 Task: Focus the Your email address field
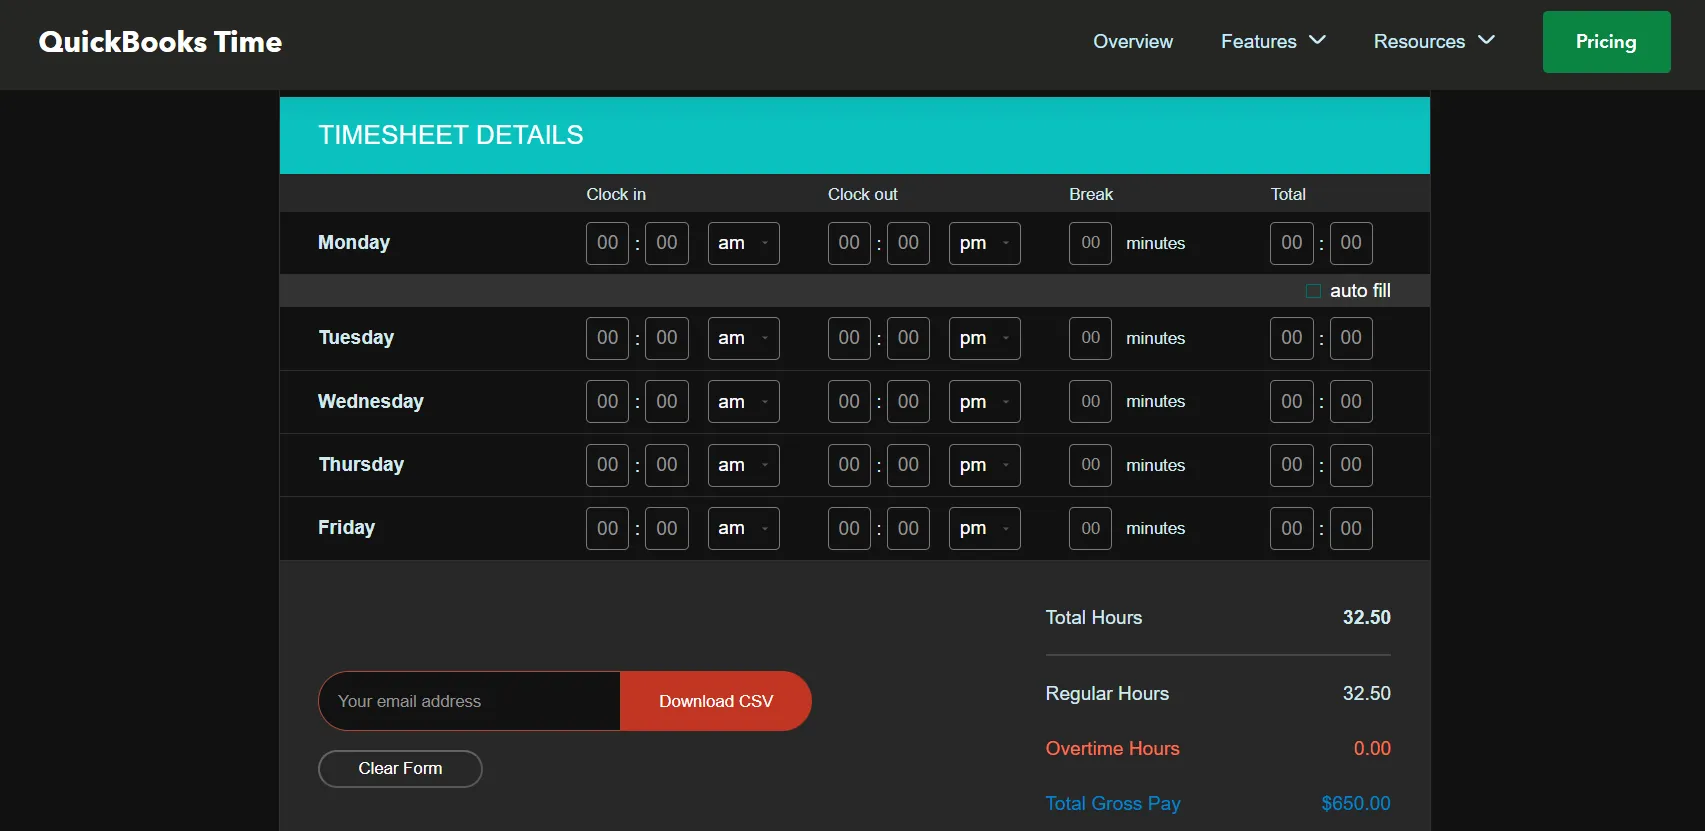(x=470, y=701)
